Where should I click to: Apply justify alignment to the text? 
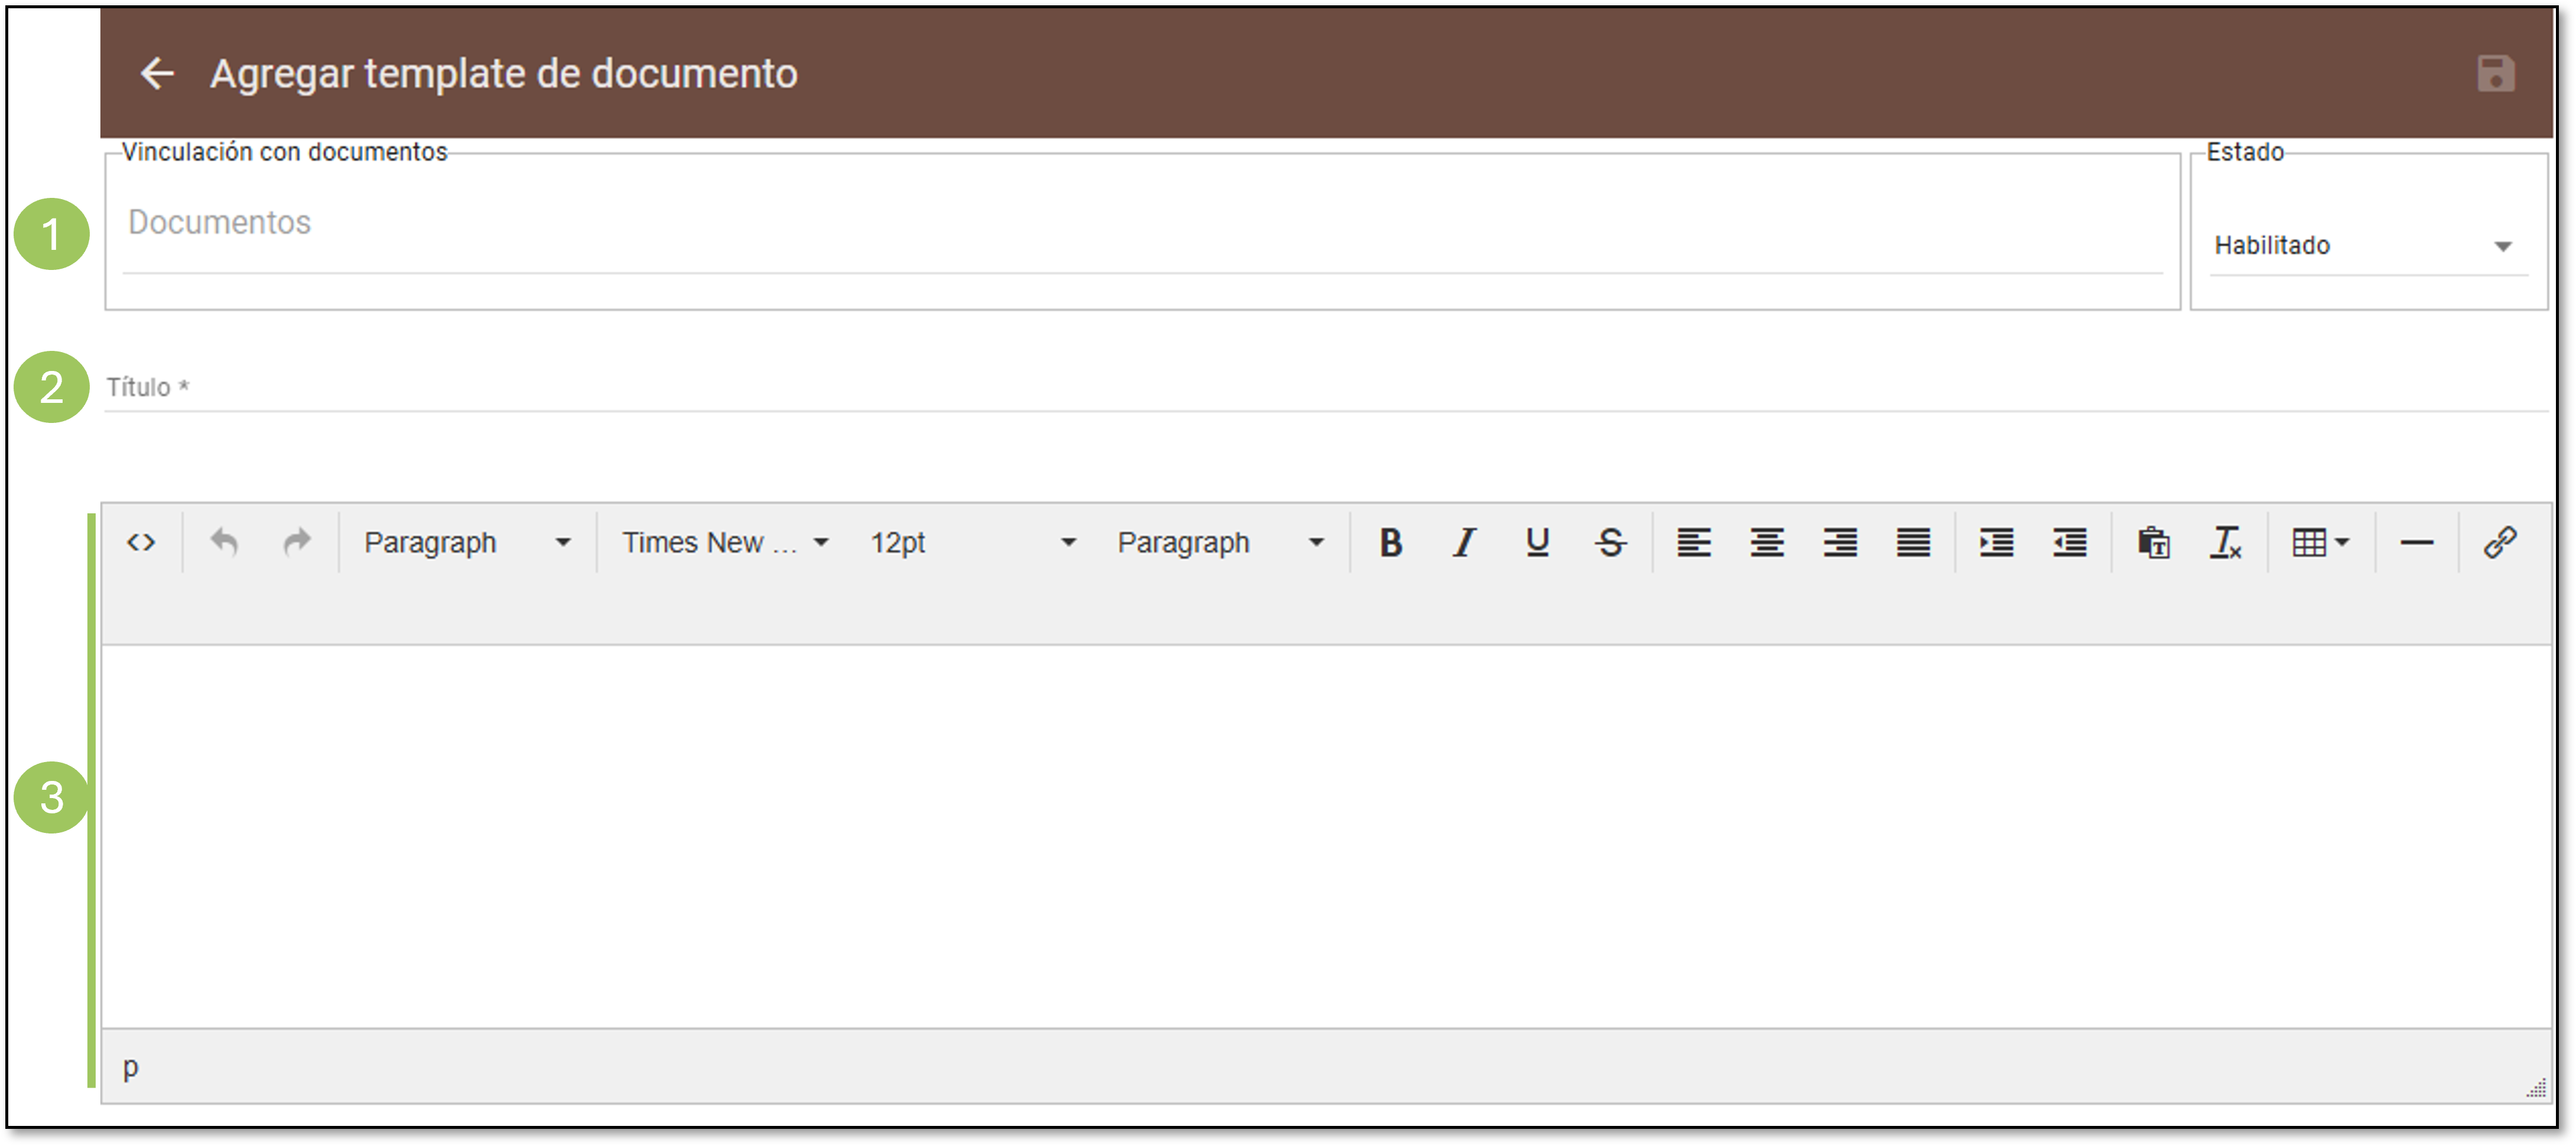[1912, 543]
